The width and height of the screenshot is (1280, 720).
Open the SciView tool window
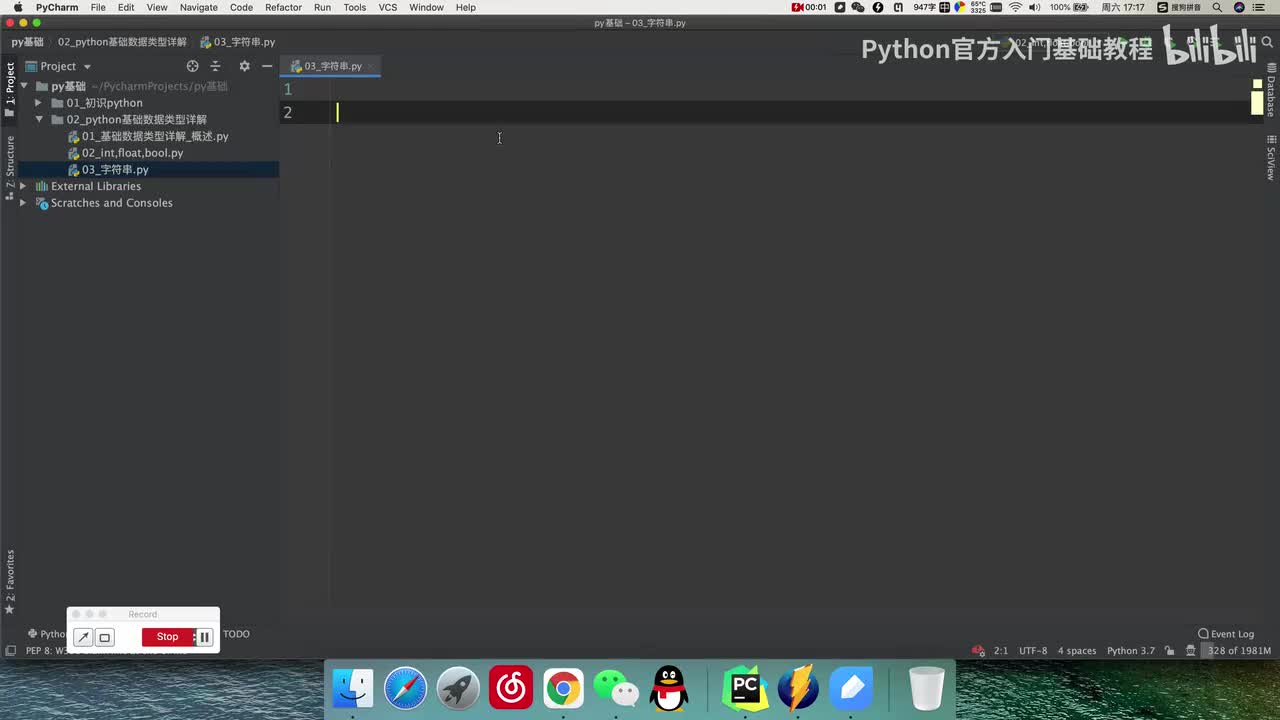[1271, 158]
